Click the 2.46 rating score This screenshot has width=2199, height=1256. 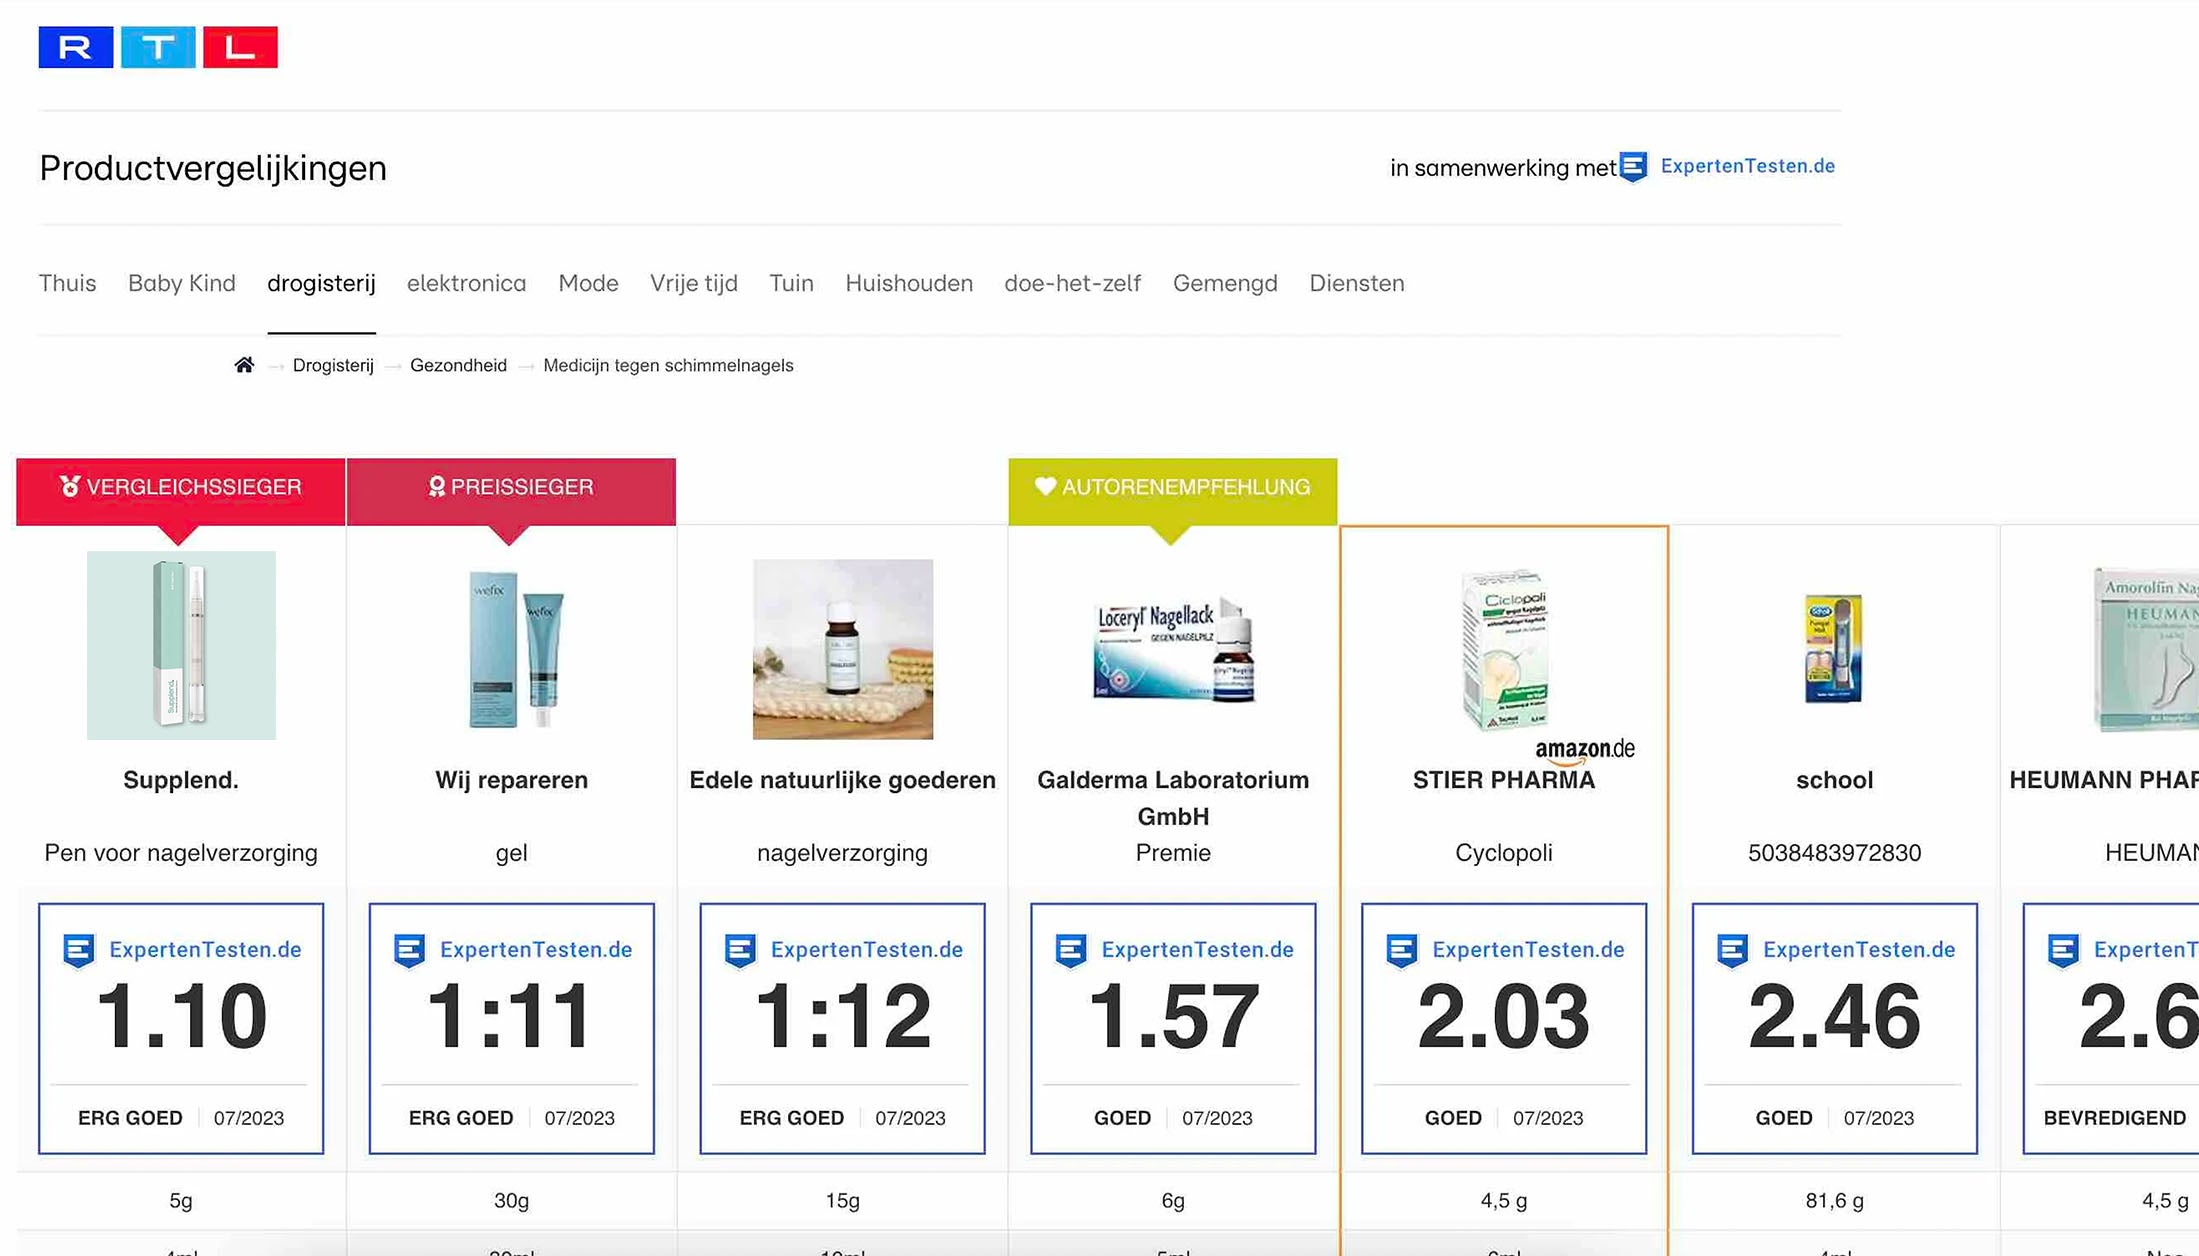click(x=1834, y=1017)
